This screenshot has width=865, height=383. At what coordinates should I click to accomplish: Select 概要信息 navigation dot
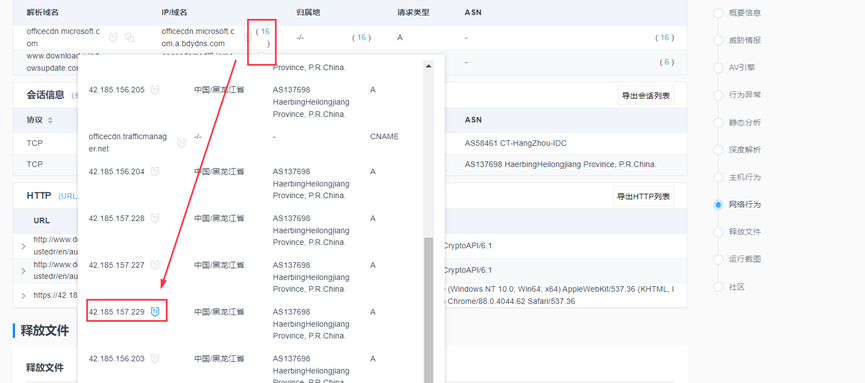pos(718,13)
